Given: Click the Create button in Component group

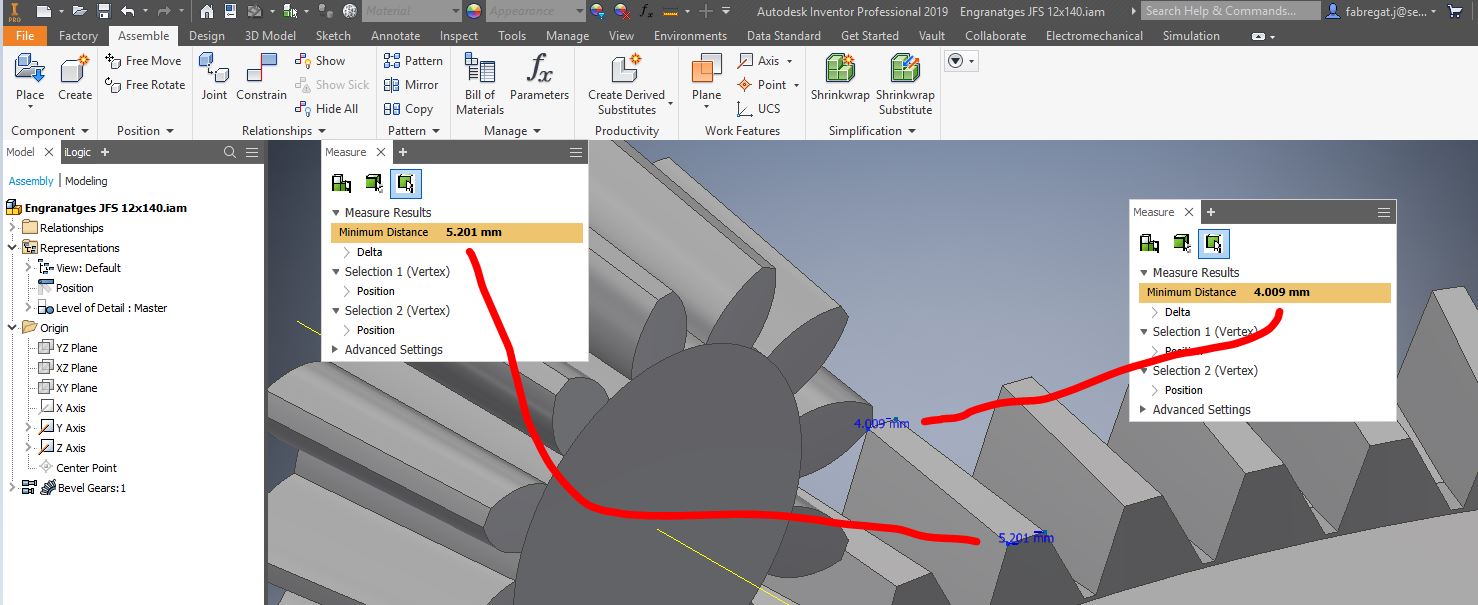Looking at the screenshot, I should coord(75,77).
